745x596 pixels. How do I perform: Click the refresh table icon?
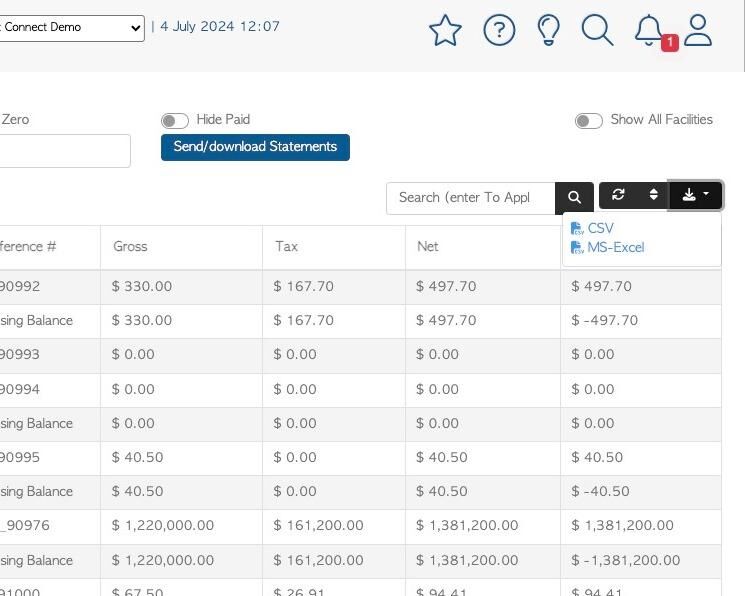click(618, 194)
